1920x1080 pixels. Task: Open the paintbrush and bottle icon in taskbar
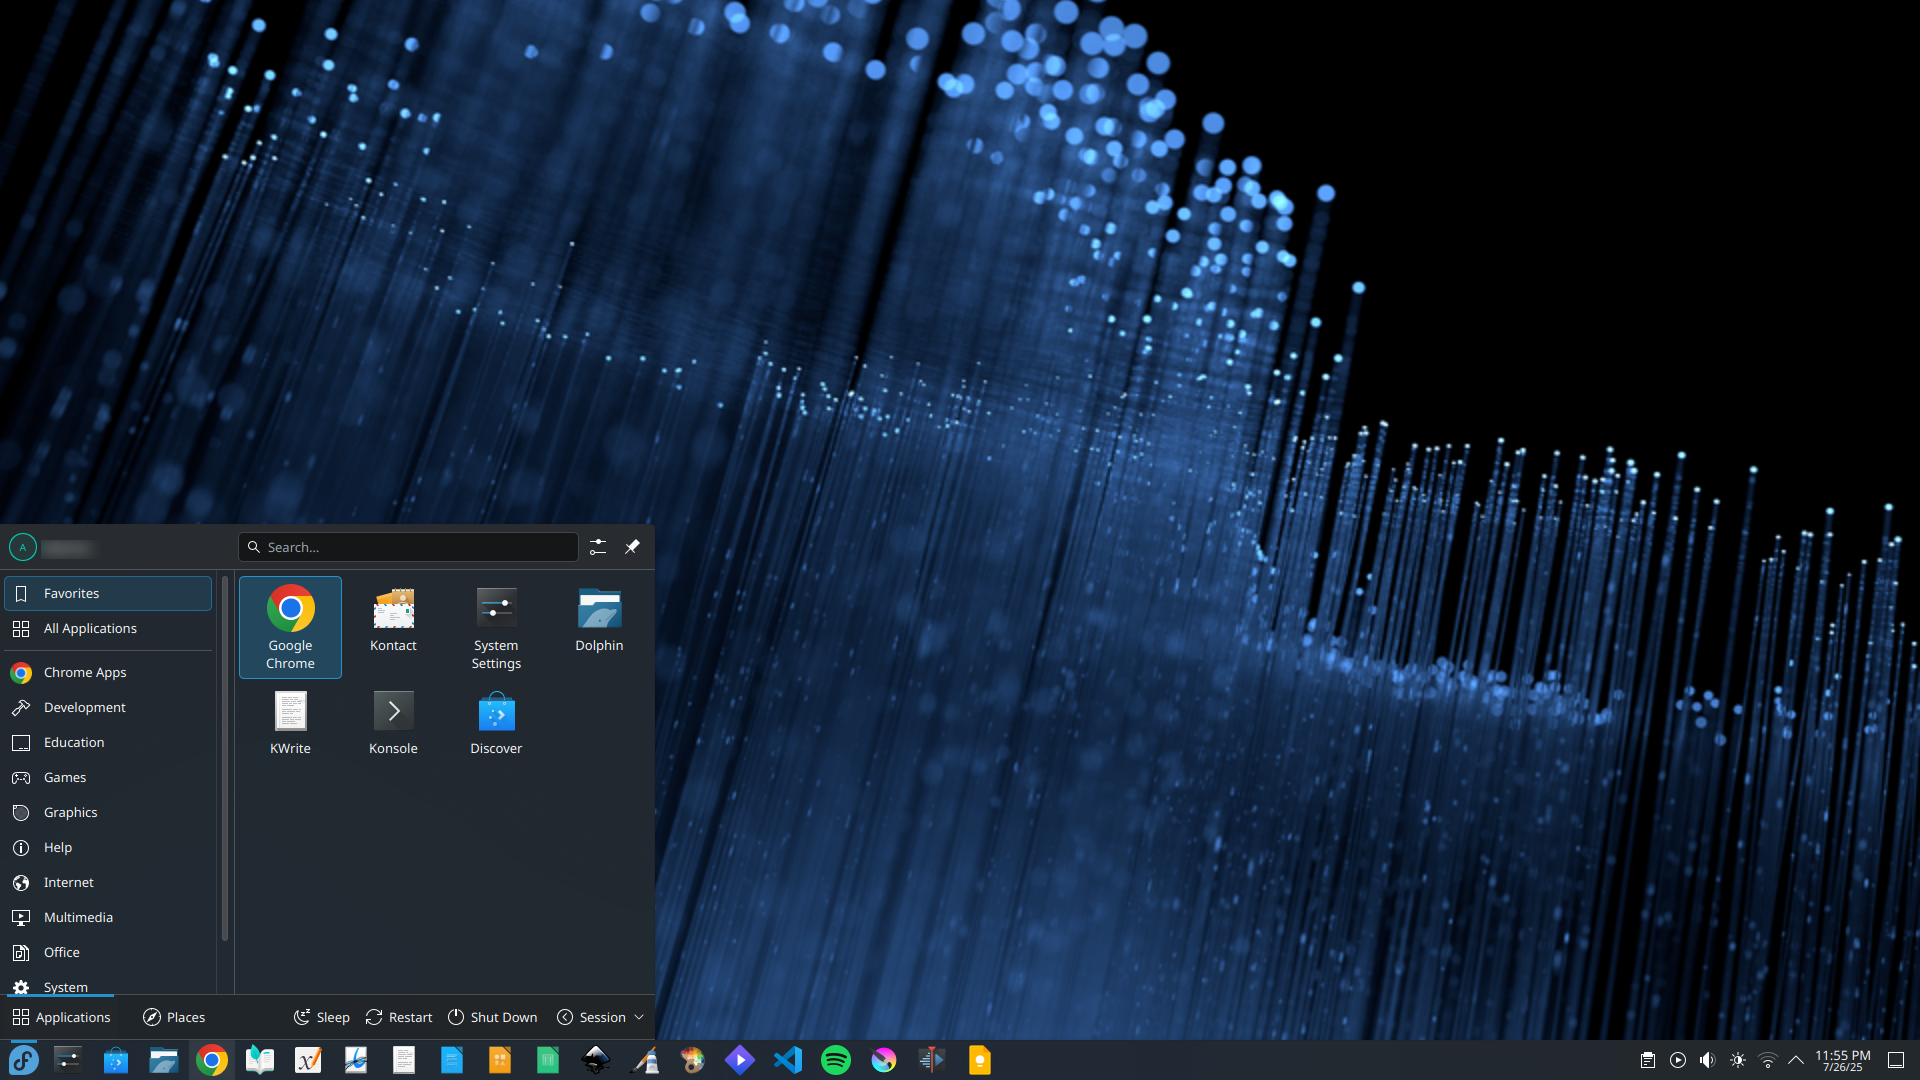[644, 1060]
